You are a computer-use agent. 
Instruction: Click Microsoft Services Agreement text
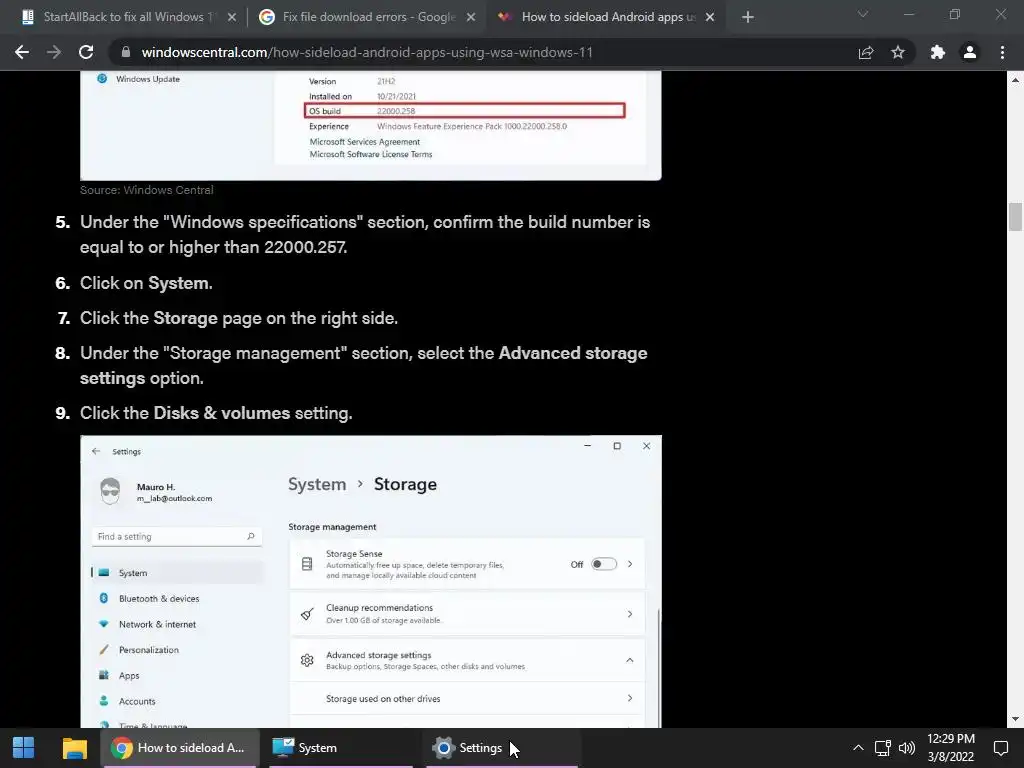click(x=364, y=142)
